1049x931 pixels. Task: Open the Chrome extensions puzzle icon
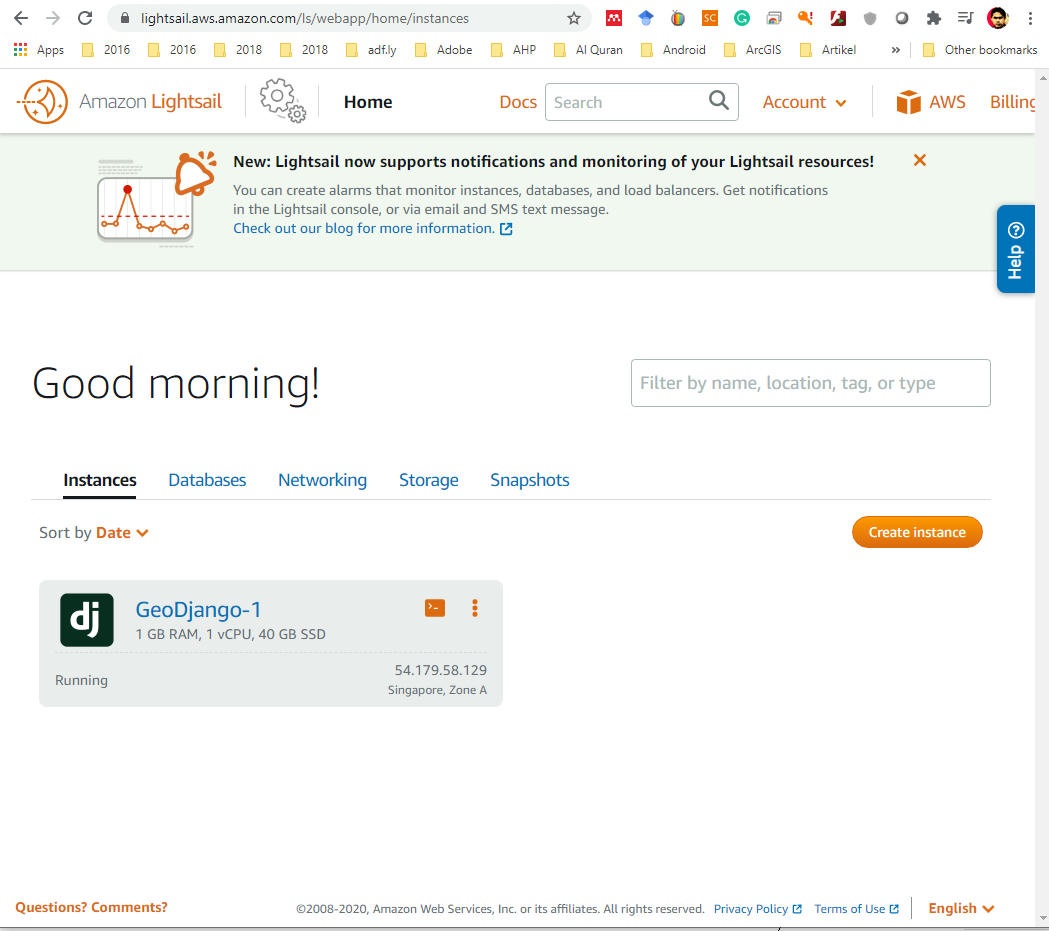(933, 18)
